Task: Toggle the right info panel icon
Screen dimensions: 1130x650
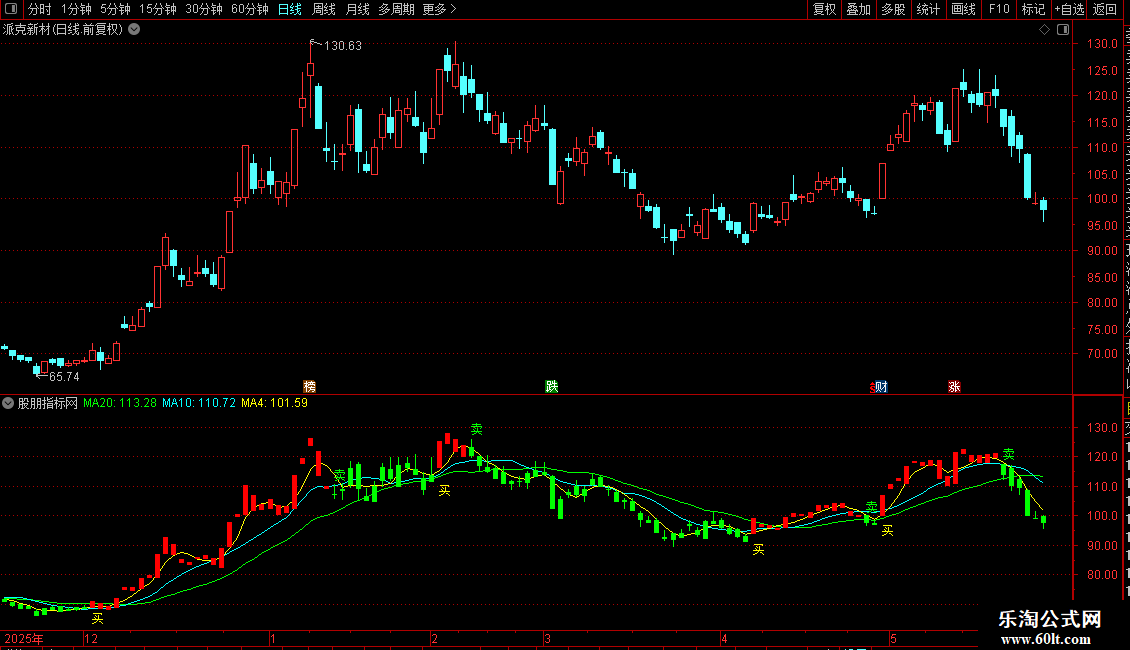Action: point(1063,30)
